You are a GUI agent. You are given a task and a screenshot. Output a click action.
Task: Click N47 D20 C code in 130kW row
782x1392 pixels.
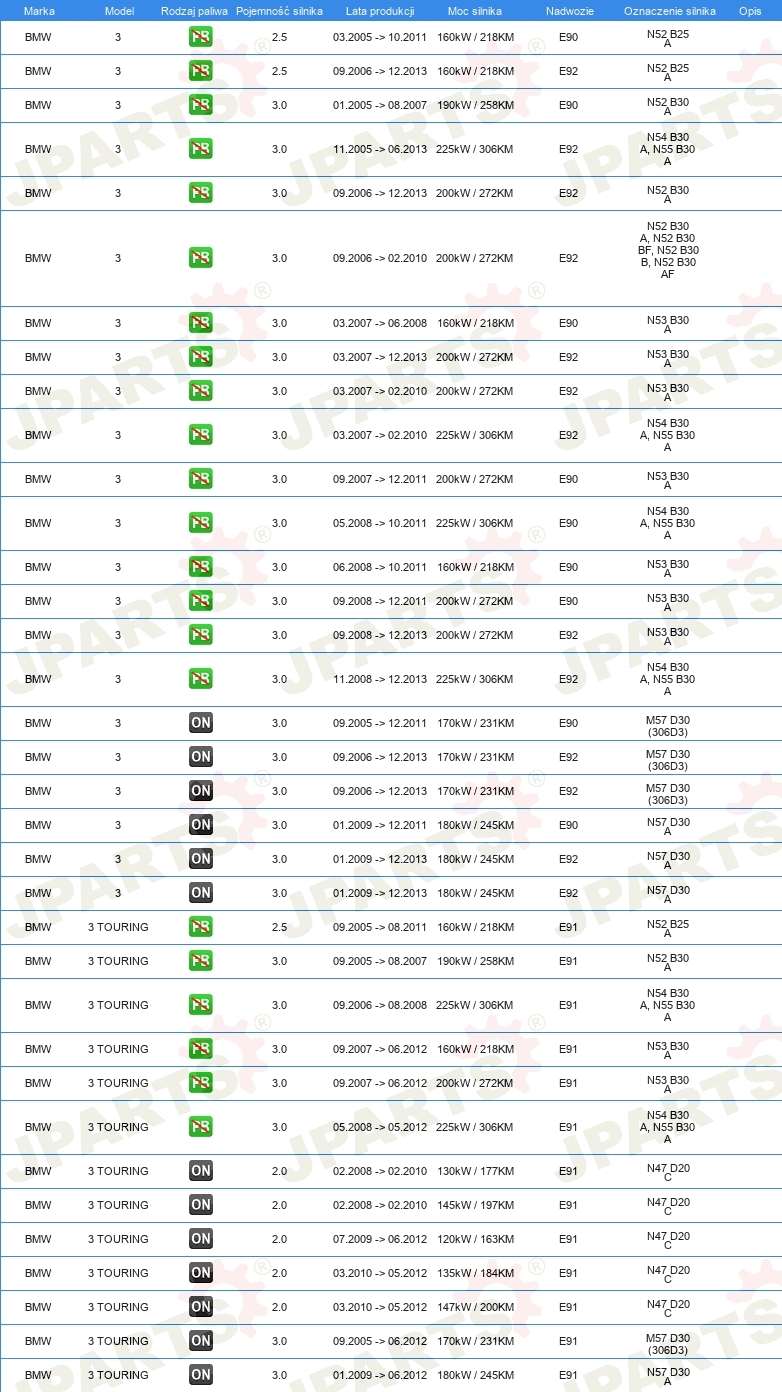click(668, 1174)
